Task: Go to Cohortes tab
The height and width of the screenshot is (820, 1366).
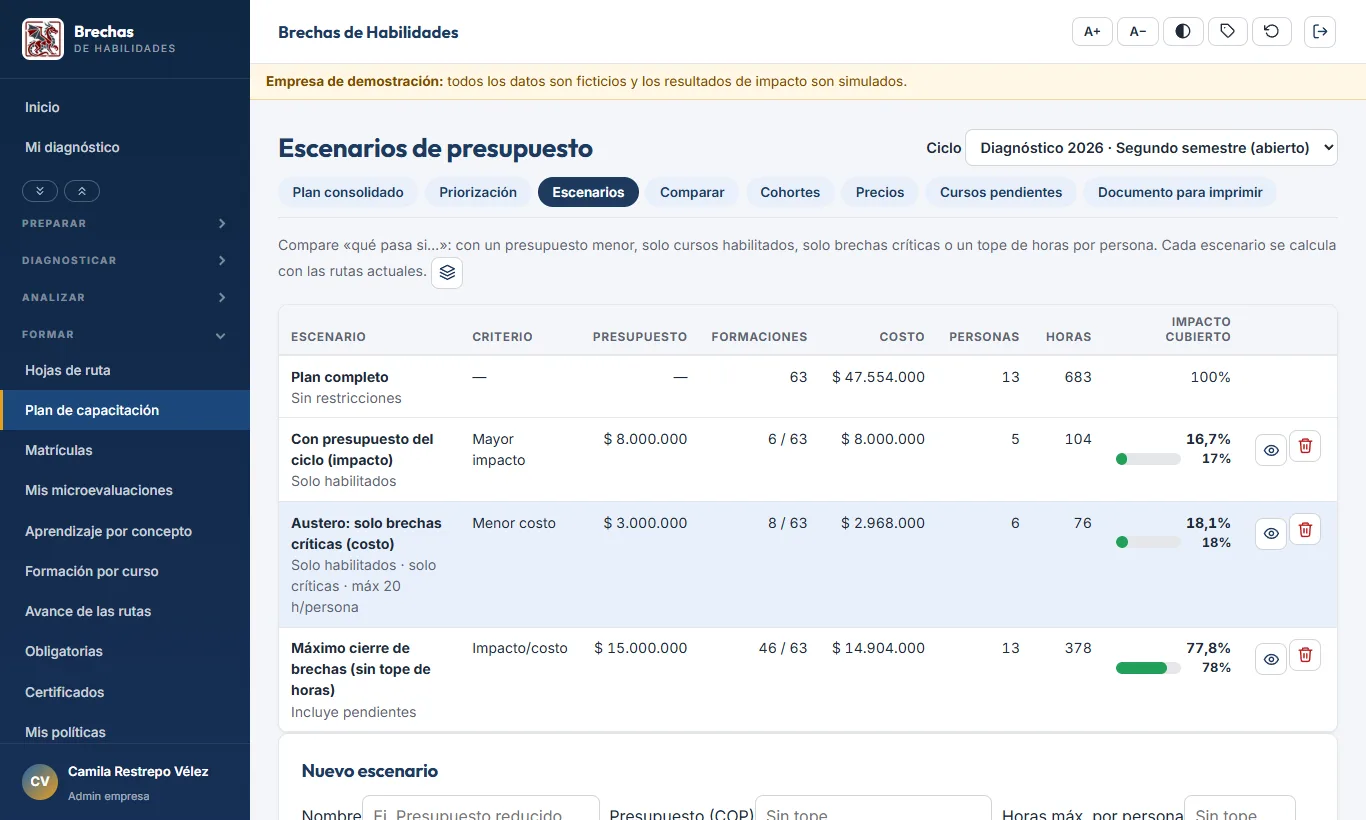Action: [790, 192]
